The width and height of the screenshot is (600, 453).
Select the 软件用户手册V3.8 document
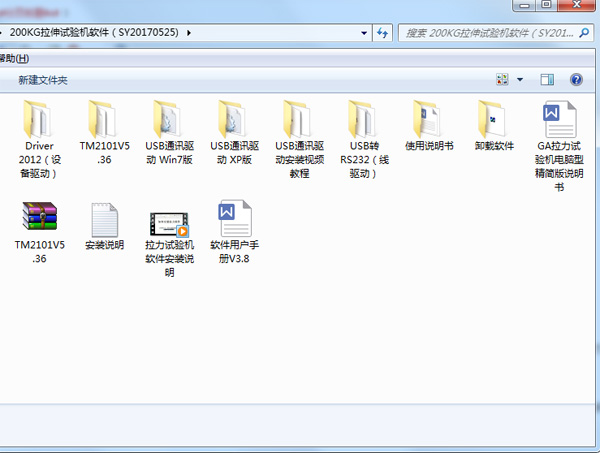click(x=233, y=219)
